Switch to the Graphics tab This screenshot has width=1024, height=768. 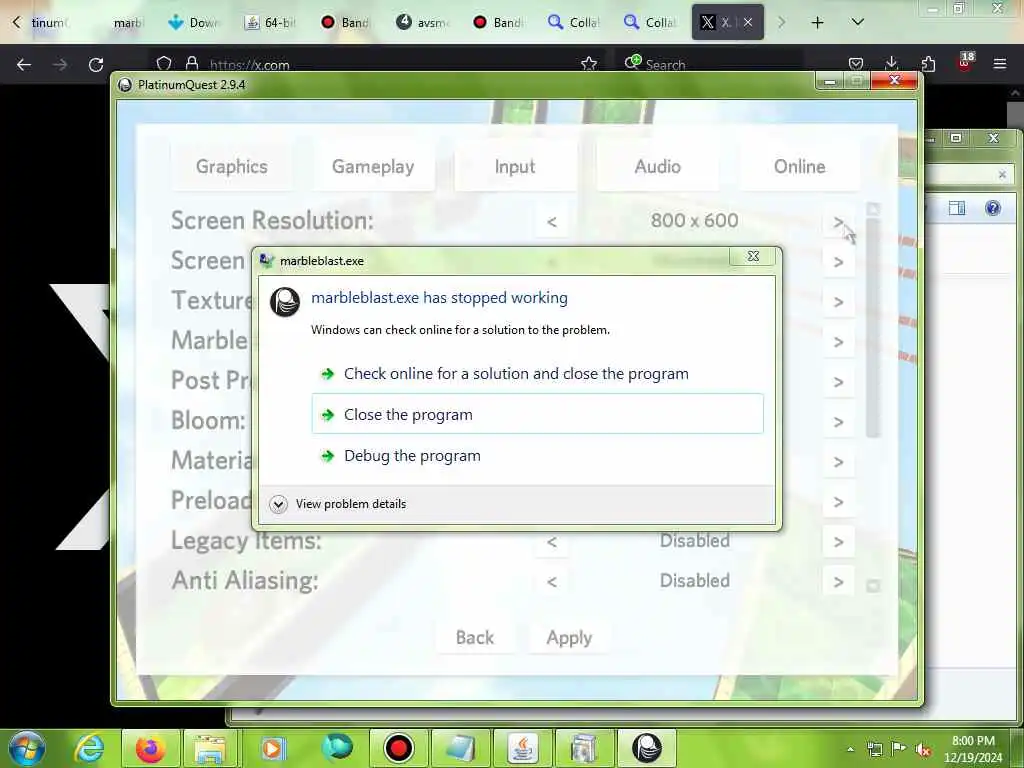(x=231, y=167)
